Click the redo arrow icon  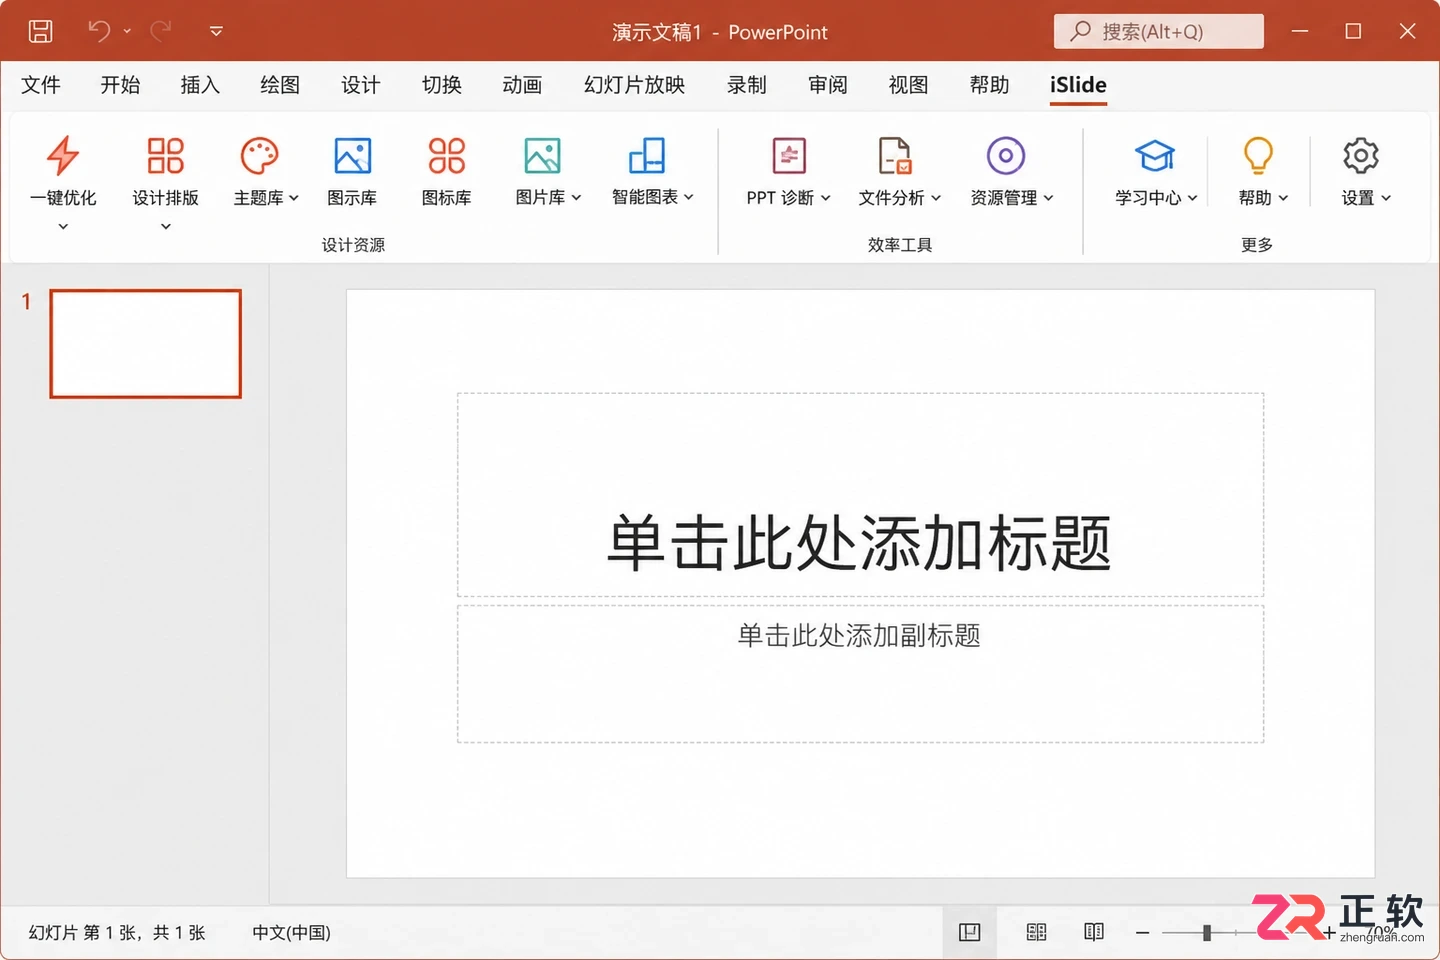tap(161, 31)
